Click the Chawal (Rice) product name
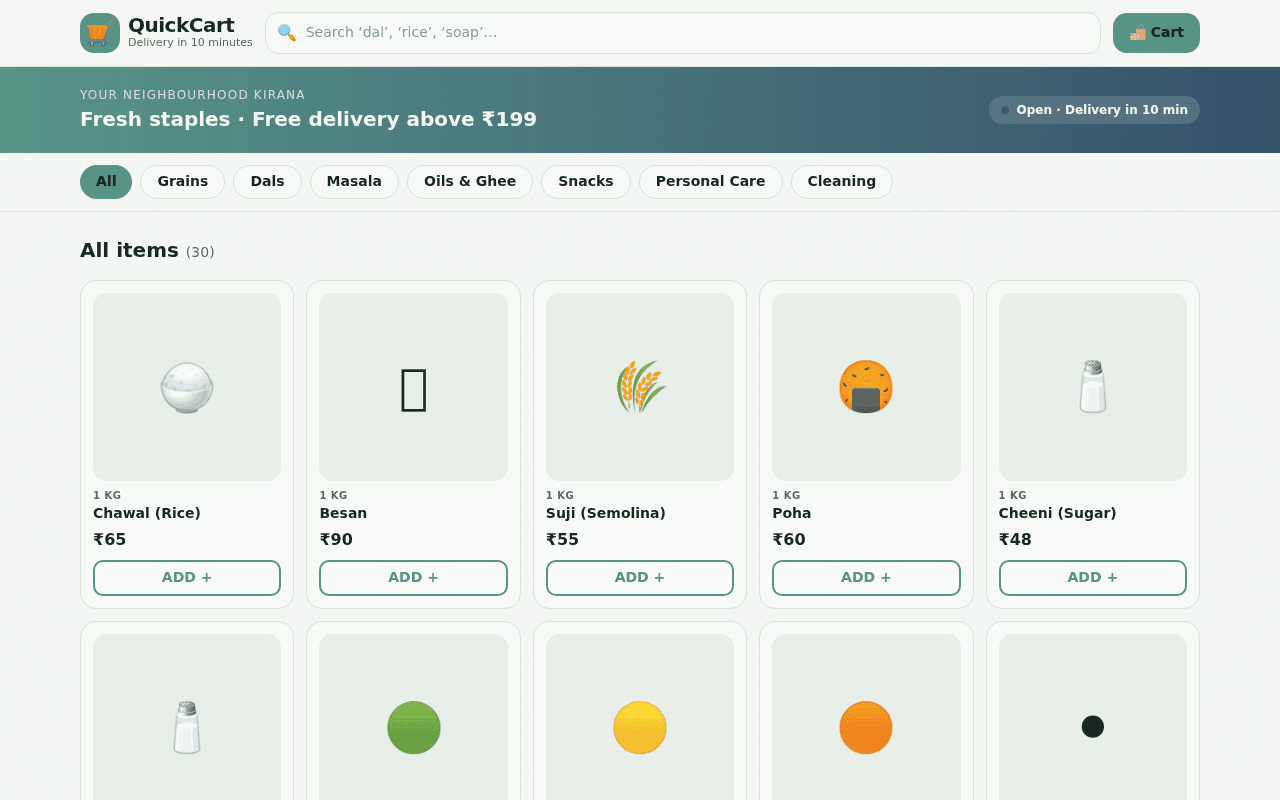 coord(147,513)
